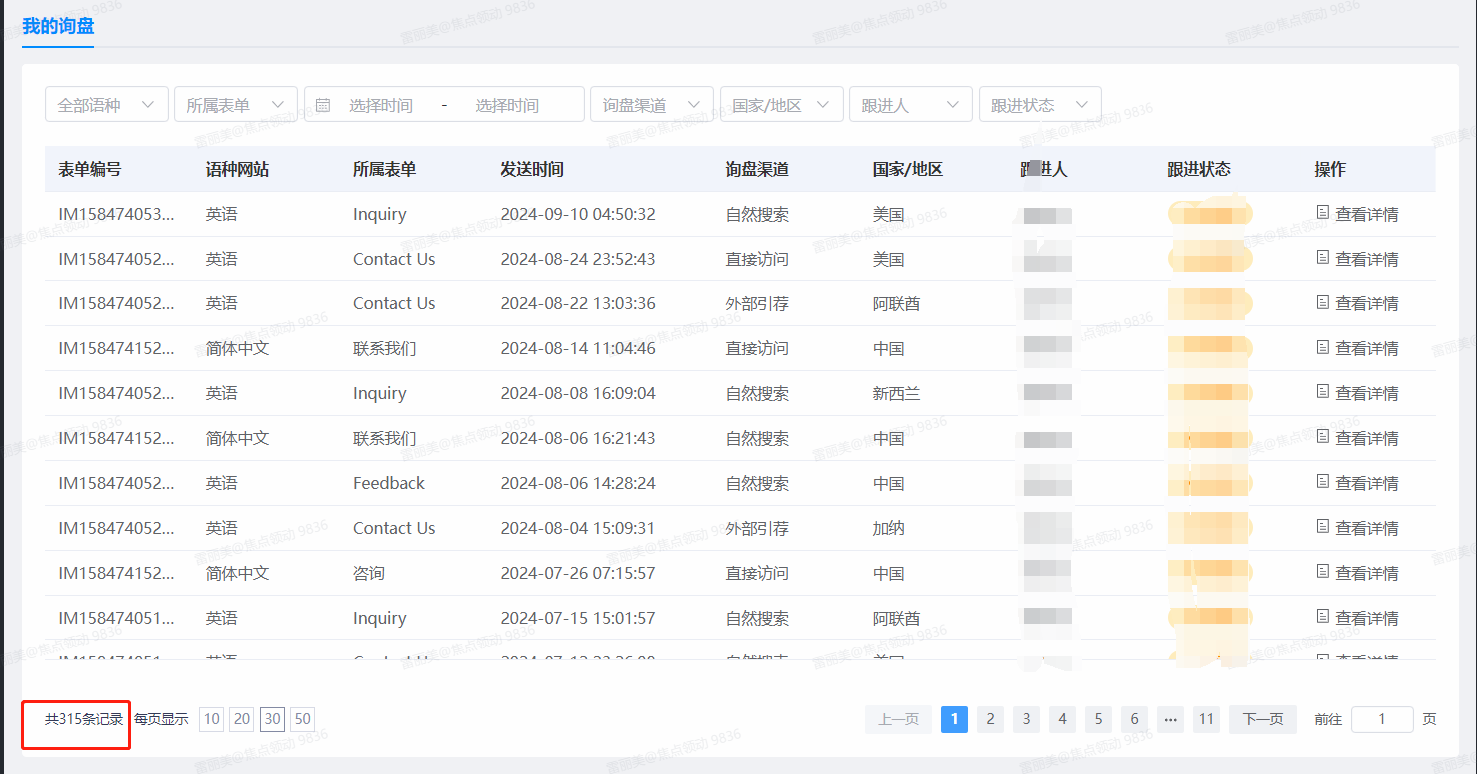
Task: Set page size to 50 records
Action: coord(302,719)
